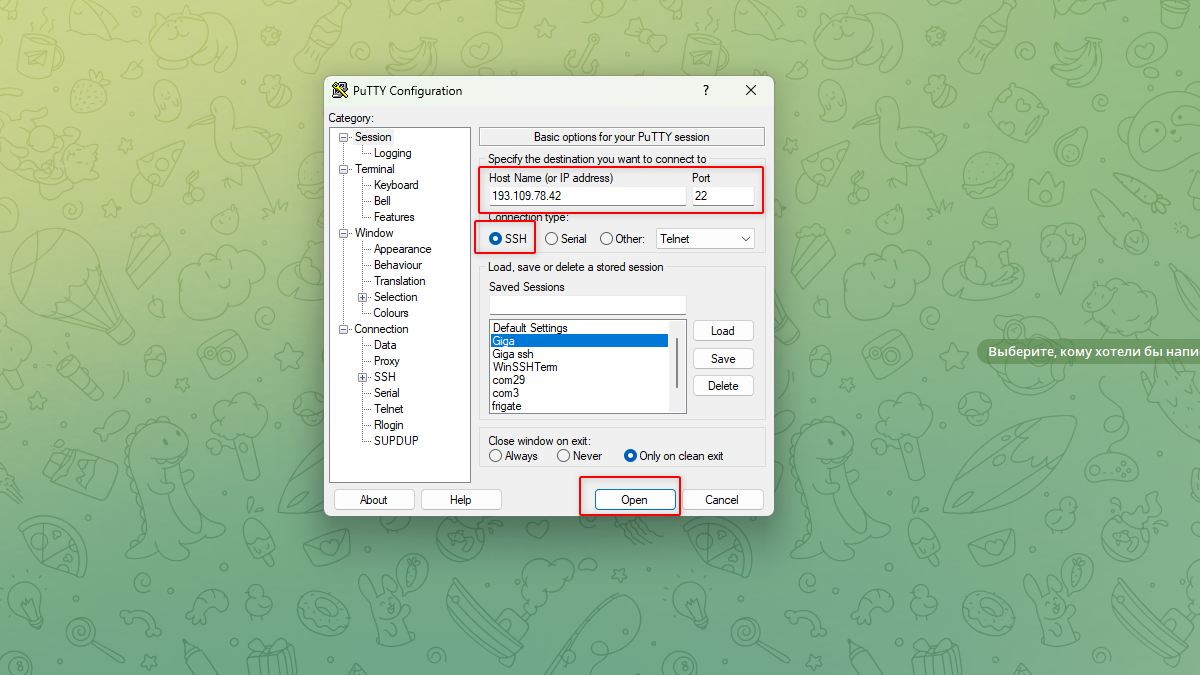Click the Host Name input field
This screenshot has height=675, width=1200.
pyautogui.click(x=588, y=196)
